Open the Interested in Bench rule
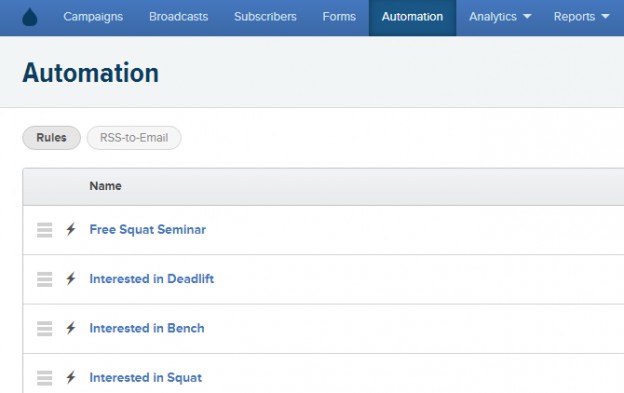Screen dimensions: 624x393 (x=147, y=328)
